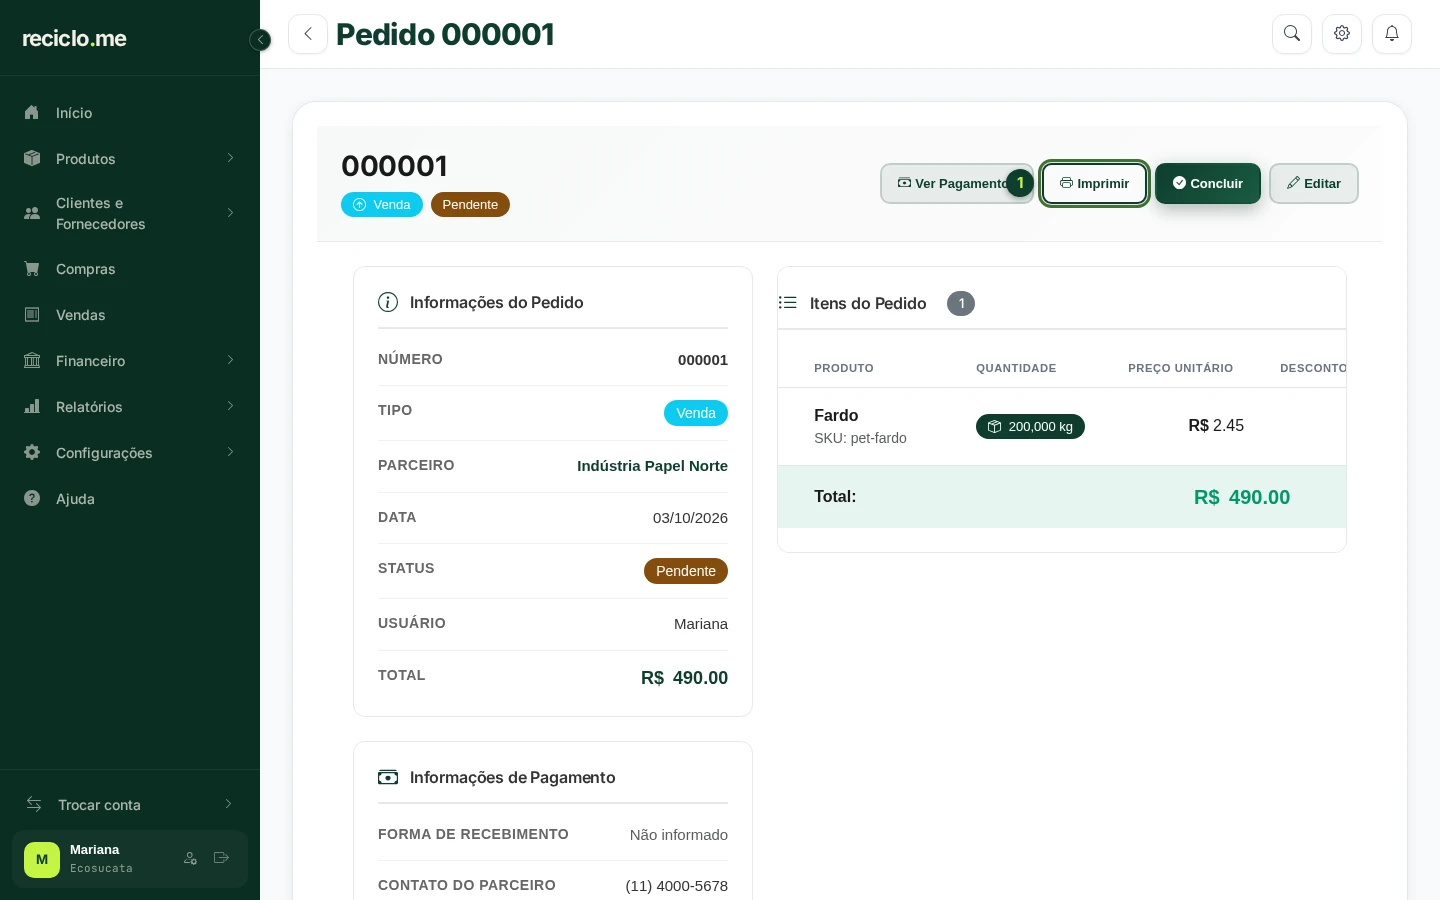Click the info icon beside Informações do Pedido
This screenshot has width=1440, height=900.
(x=388, y=302)
